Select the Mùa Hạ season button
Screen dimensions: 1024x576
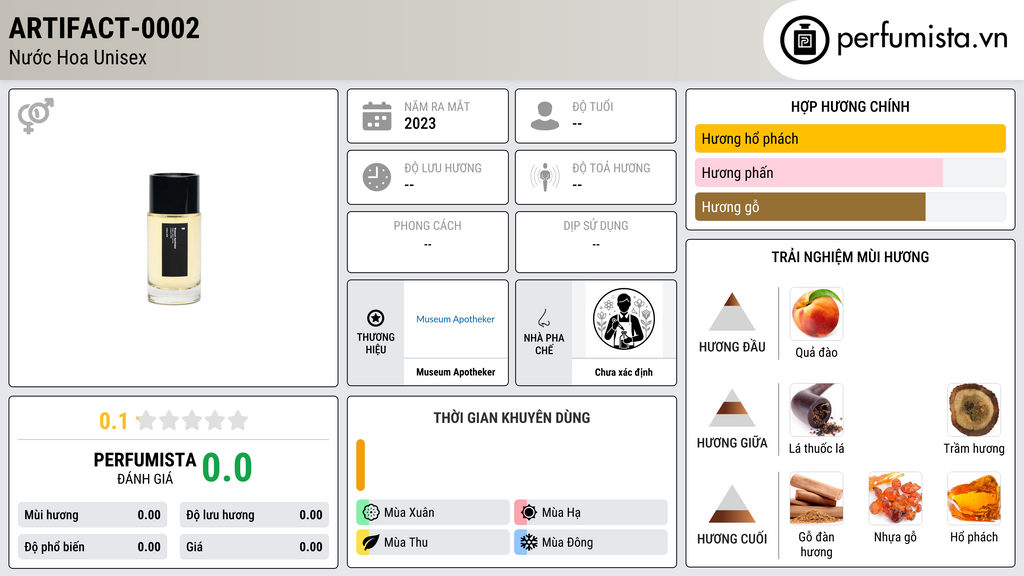[591, 512]
